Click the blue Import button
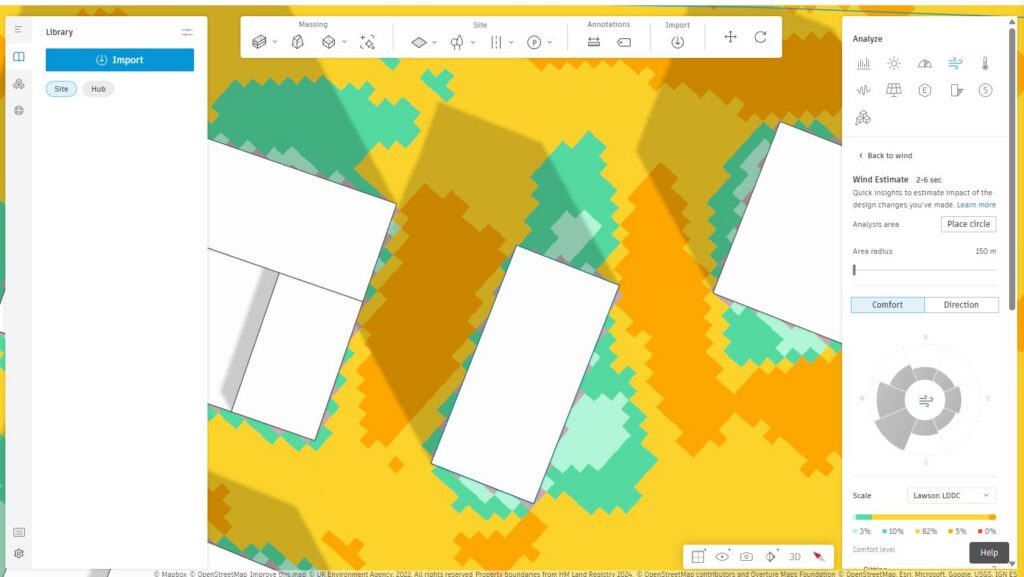Screen dimensions: 1024x577 120,60
